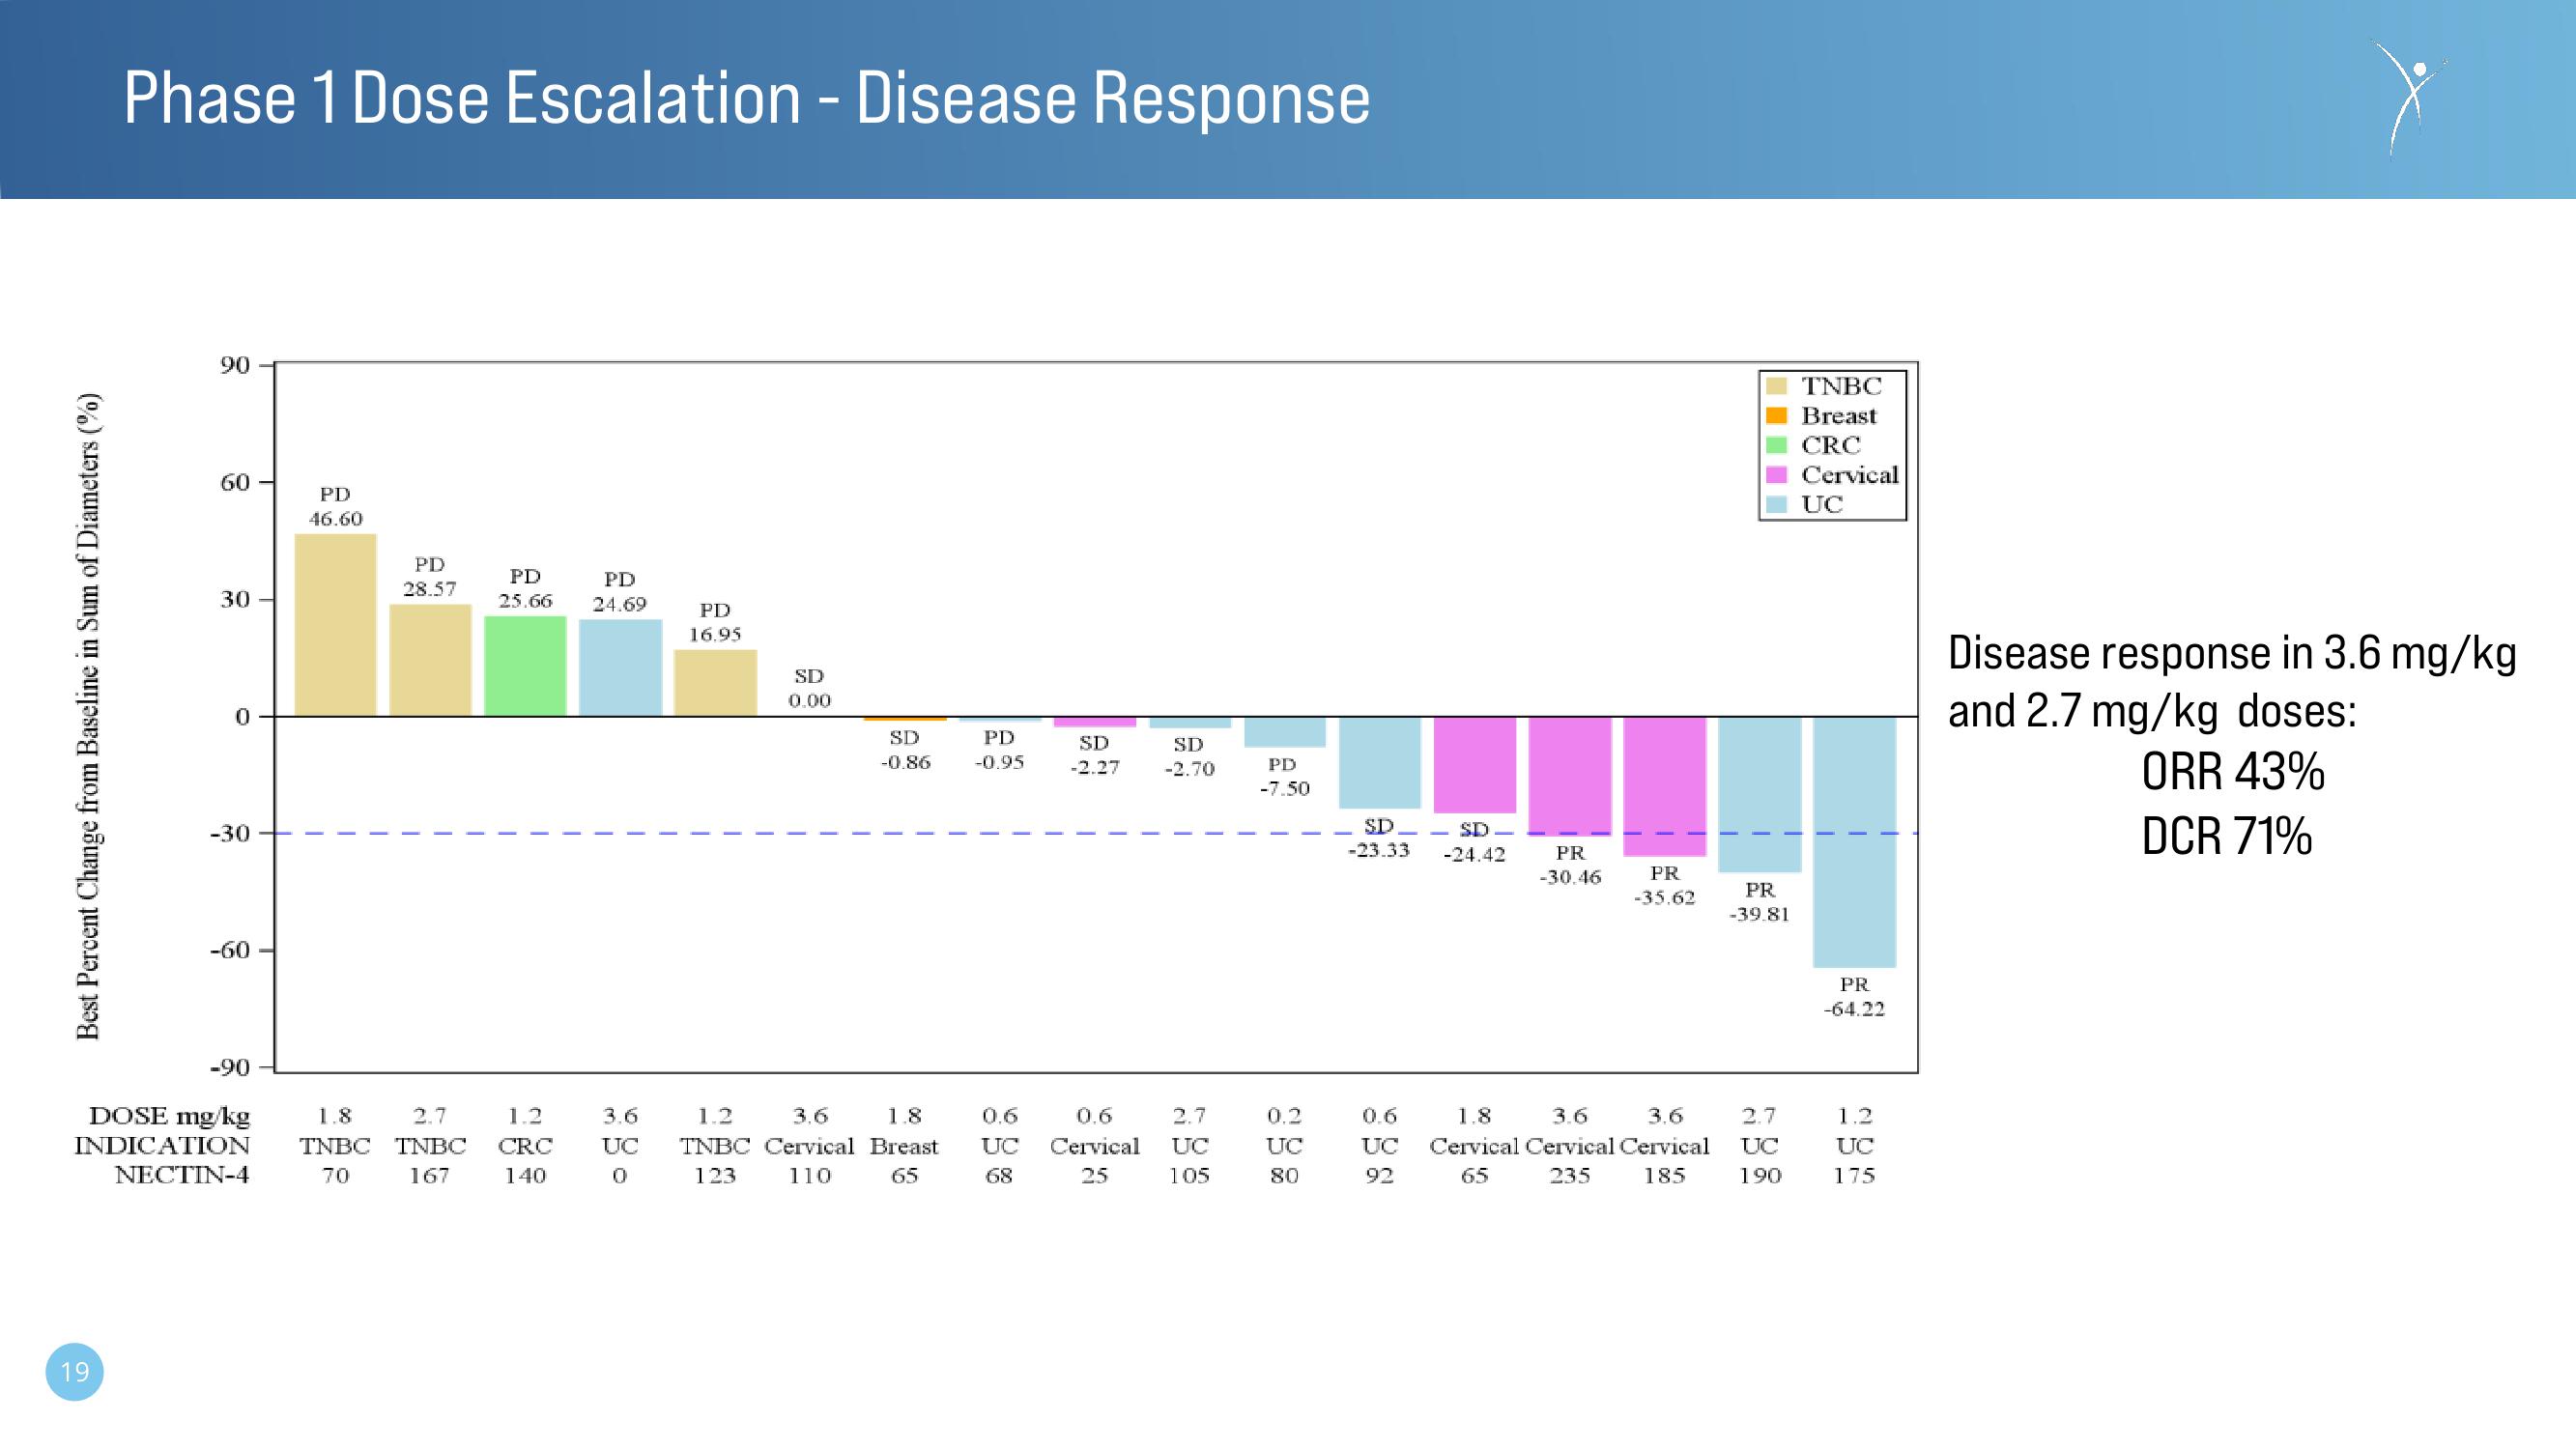Click the INDICATION row label
2576x1449 pixels.
coord(162,1146)
